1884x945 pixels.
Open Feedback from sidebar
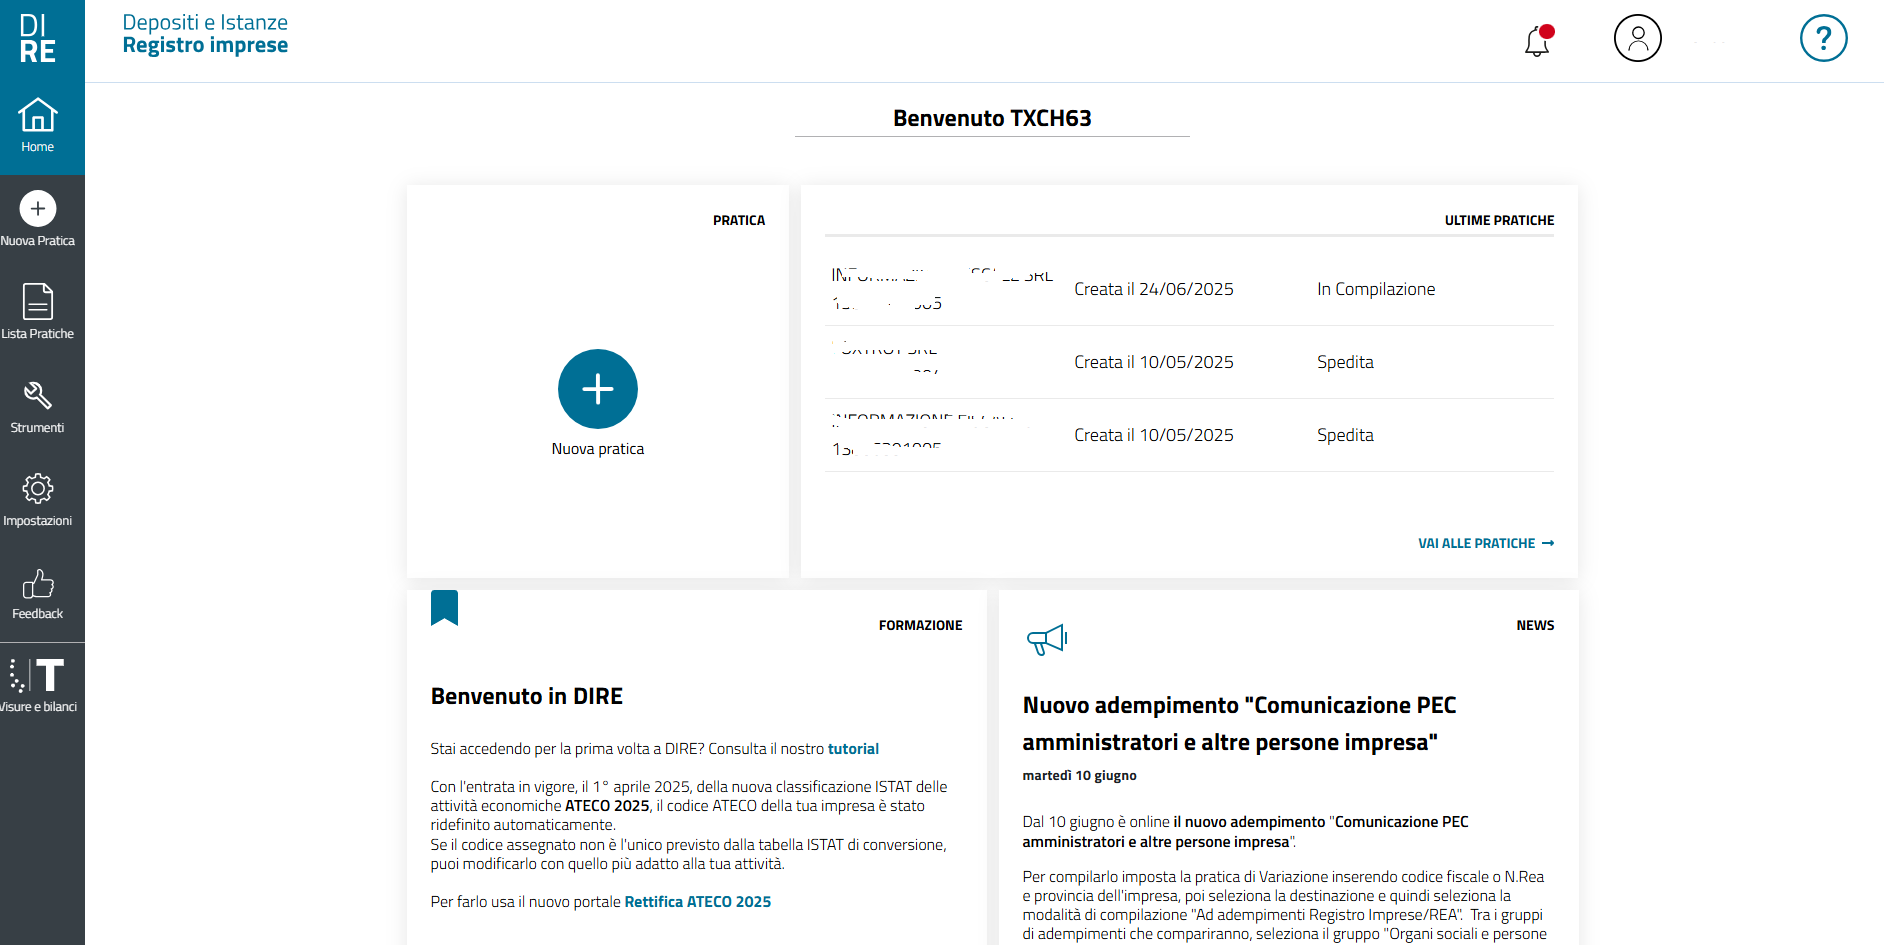click(38, 593)
